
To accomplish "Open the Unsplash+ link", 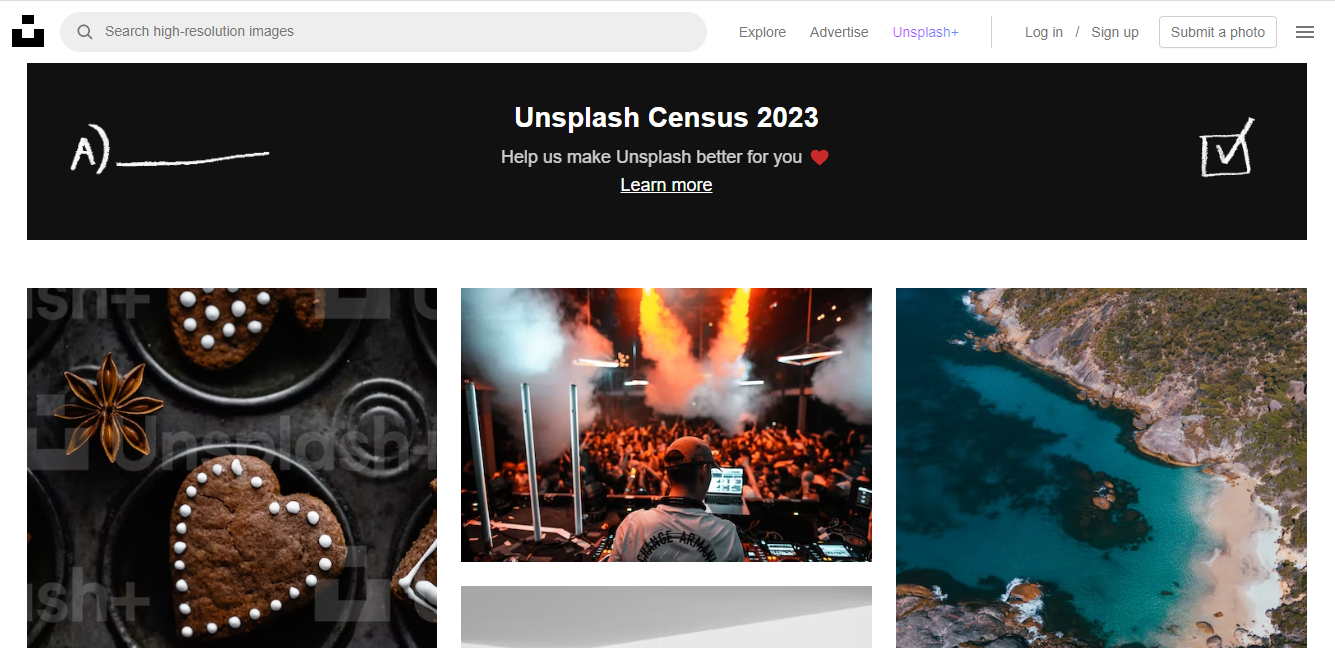I will point(926,32).
